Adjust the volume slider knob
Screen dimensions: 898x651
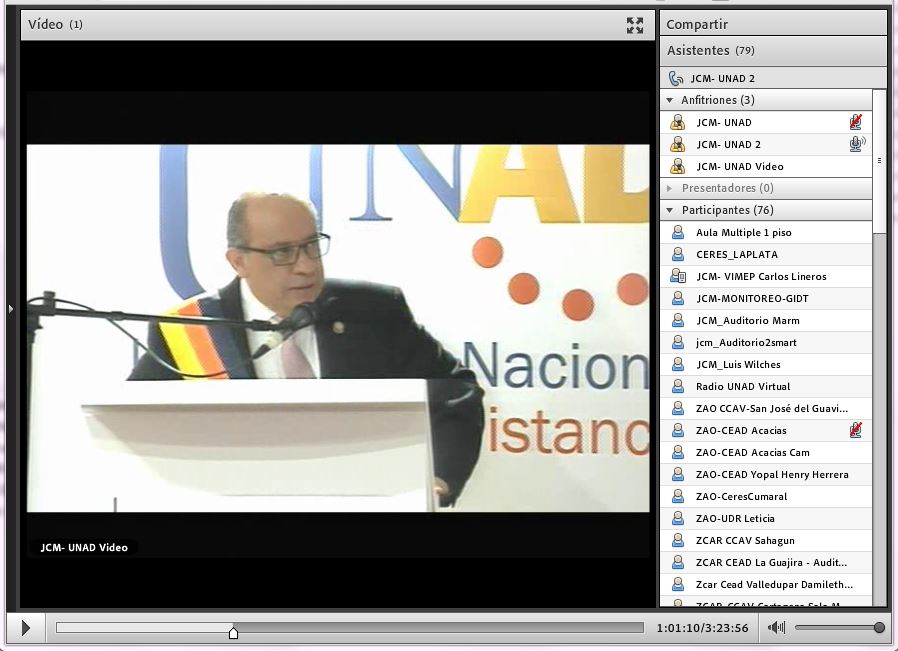(879, 628)
